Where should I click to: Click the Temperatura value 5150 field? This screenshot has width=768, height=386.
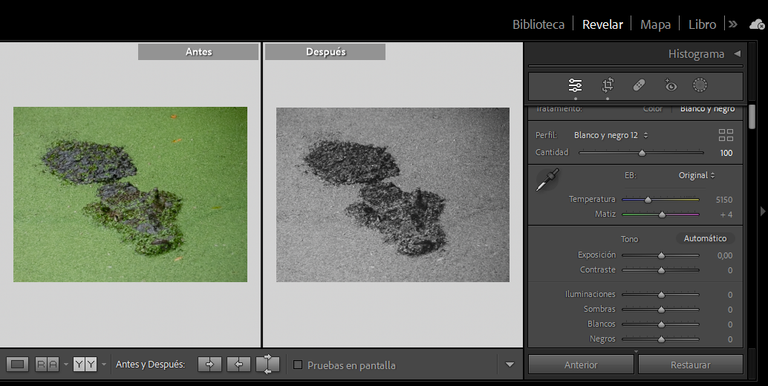click(724, 200)
